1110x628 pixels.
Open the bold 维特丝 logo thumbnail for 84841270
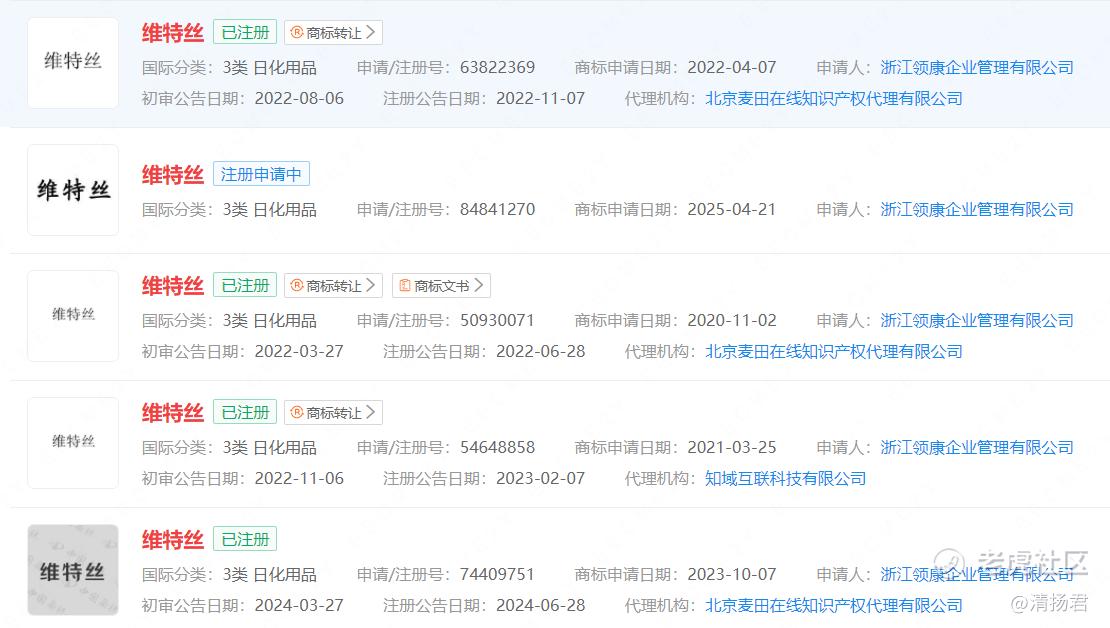click(73, 190)
